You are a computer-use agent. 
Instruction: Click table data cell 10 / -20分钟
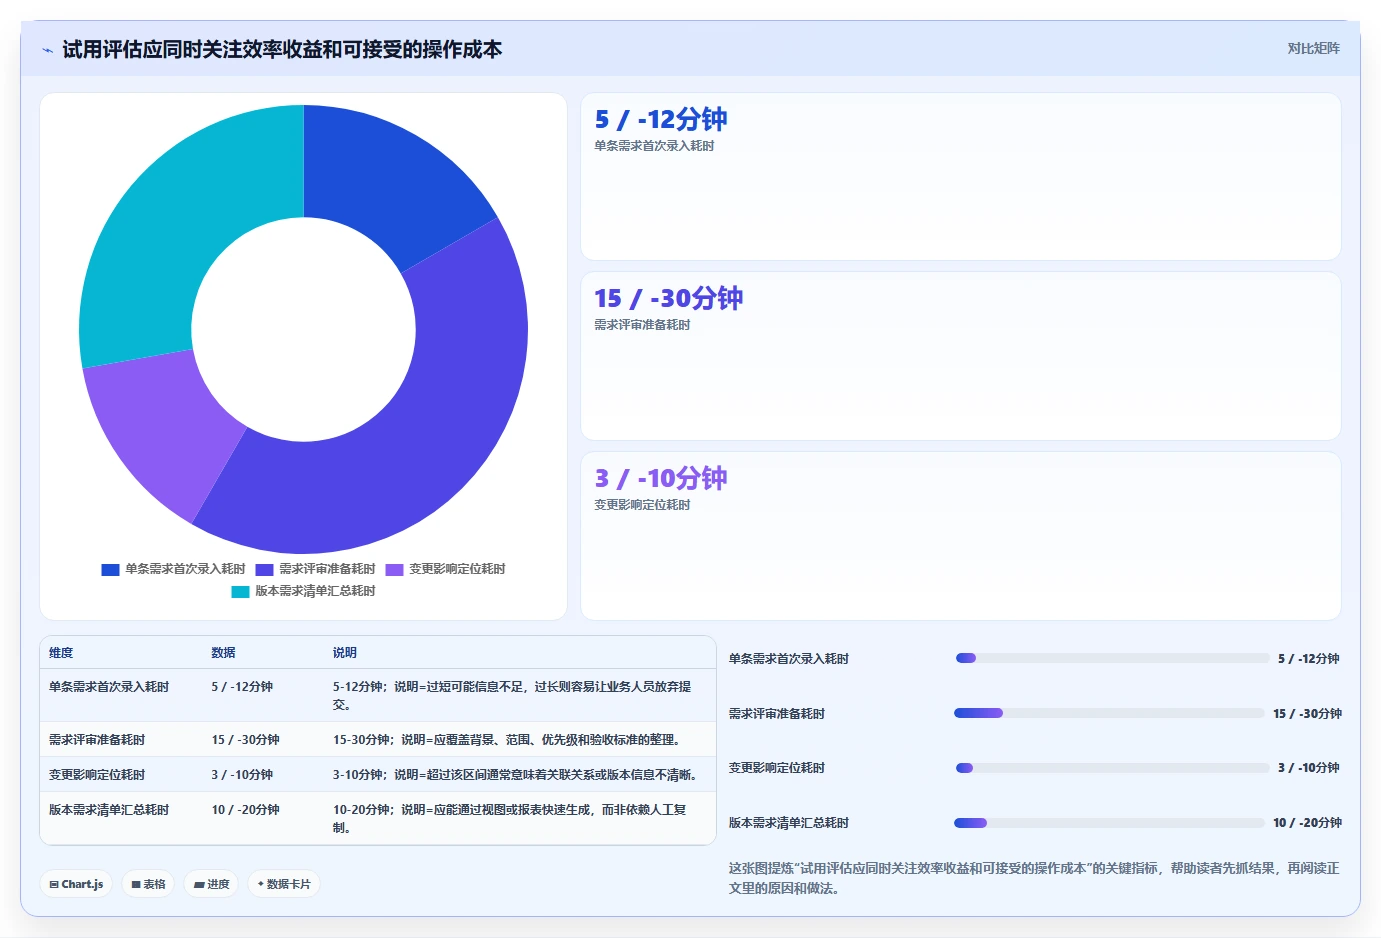coord(246,810)
